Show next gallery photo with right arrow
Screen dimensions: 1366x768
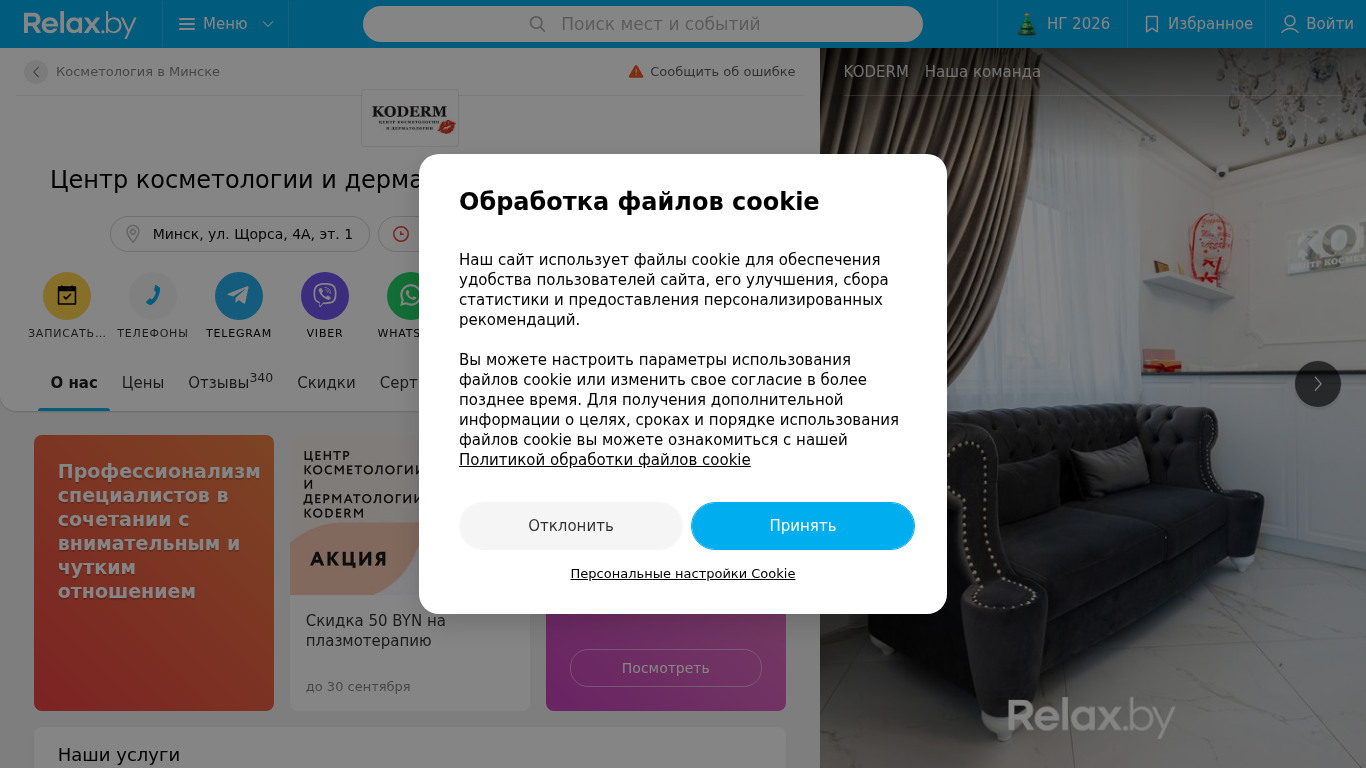pyautogui.click(x=1318, y=384)
